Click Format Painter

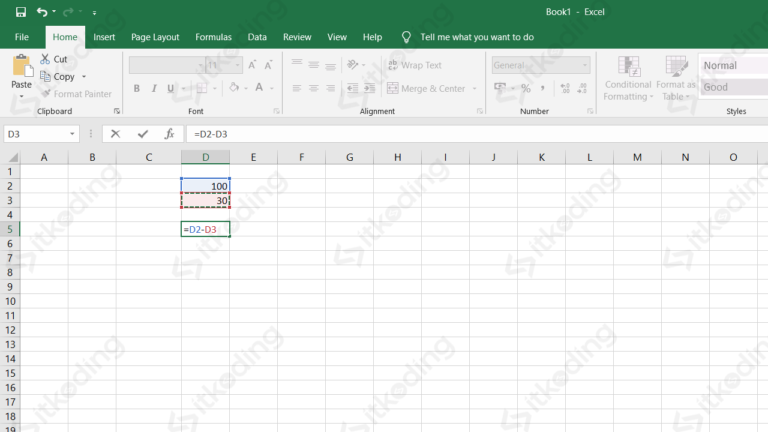(x=76, y=94)
